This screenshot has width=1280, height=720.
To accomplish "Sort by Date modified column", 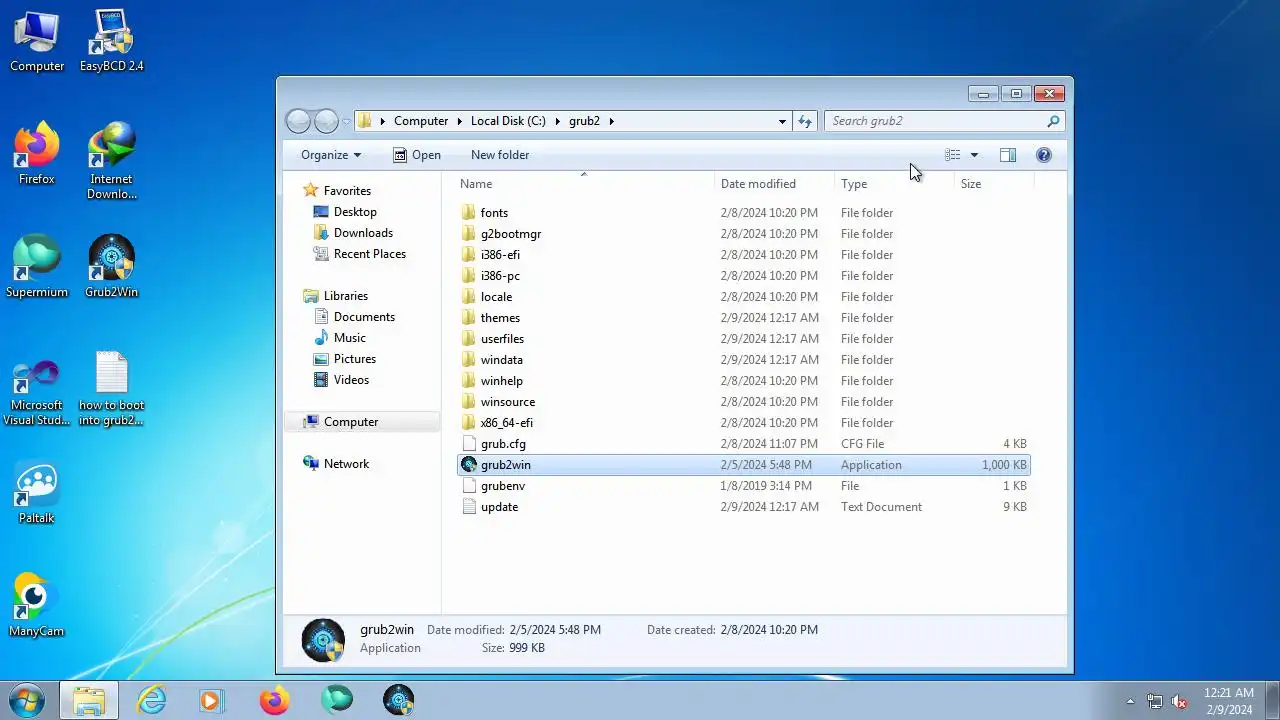I will coord(775,184).
